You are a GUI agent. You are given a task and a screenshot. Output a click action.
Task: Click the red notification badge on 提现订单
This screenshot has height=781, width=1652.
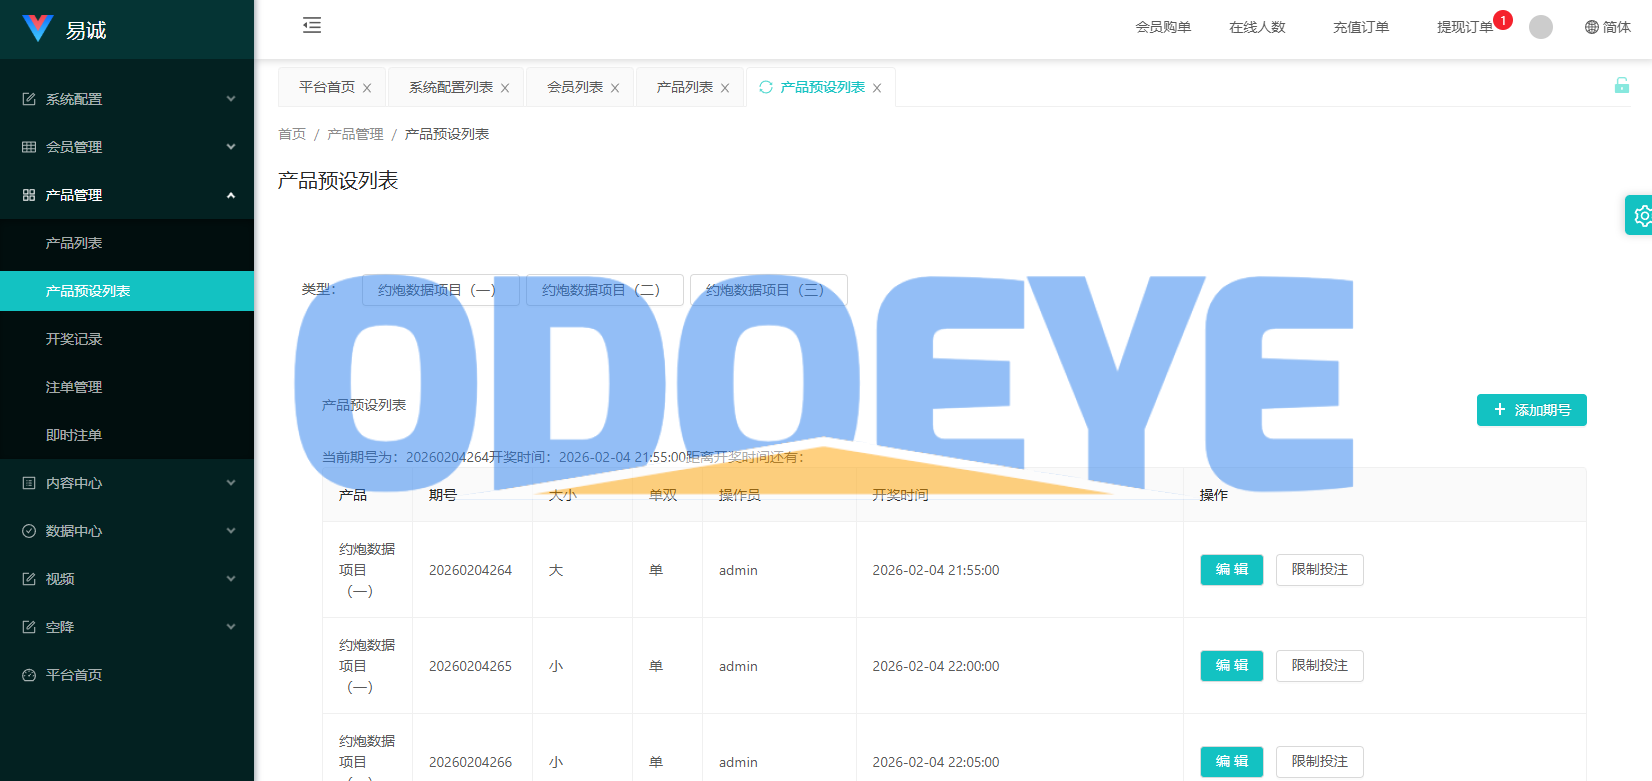[x=1503, y=20]
